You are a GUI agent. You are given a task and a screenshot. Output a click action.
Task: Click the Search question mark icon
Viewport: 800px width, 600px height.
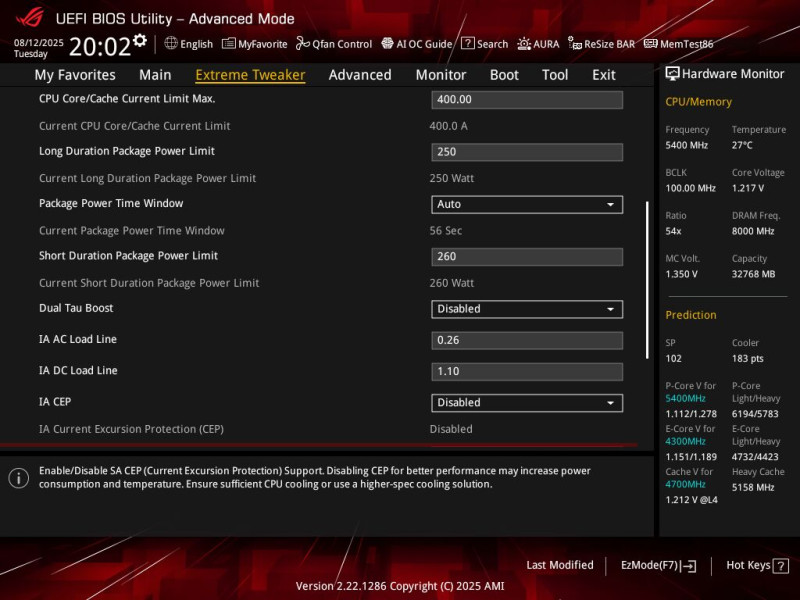467,43
